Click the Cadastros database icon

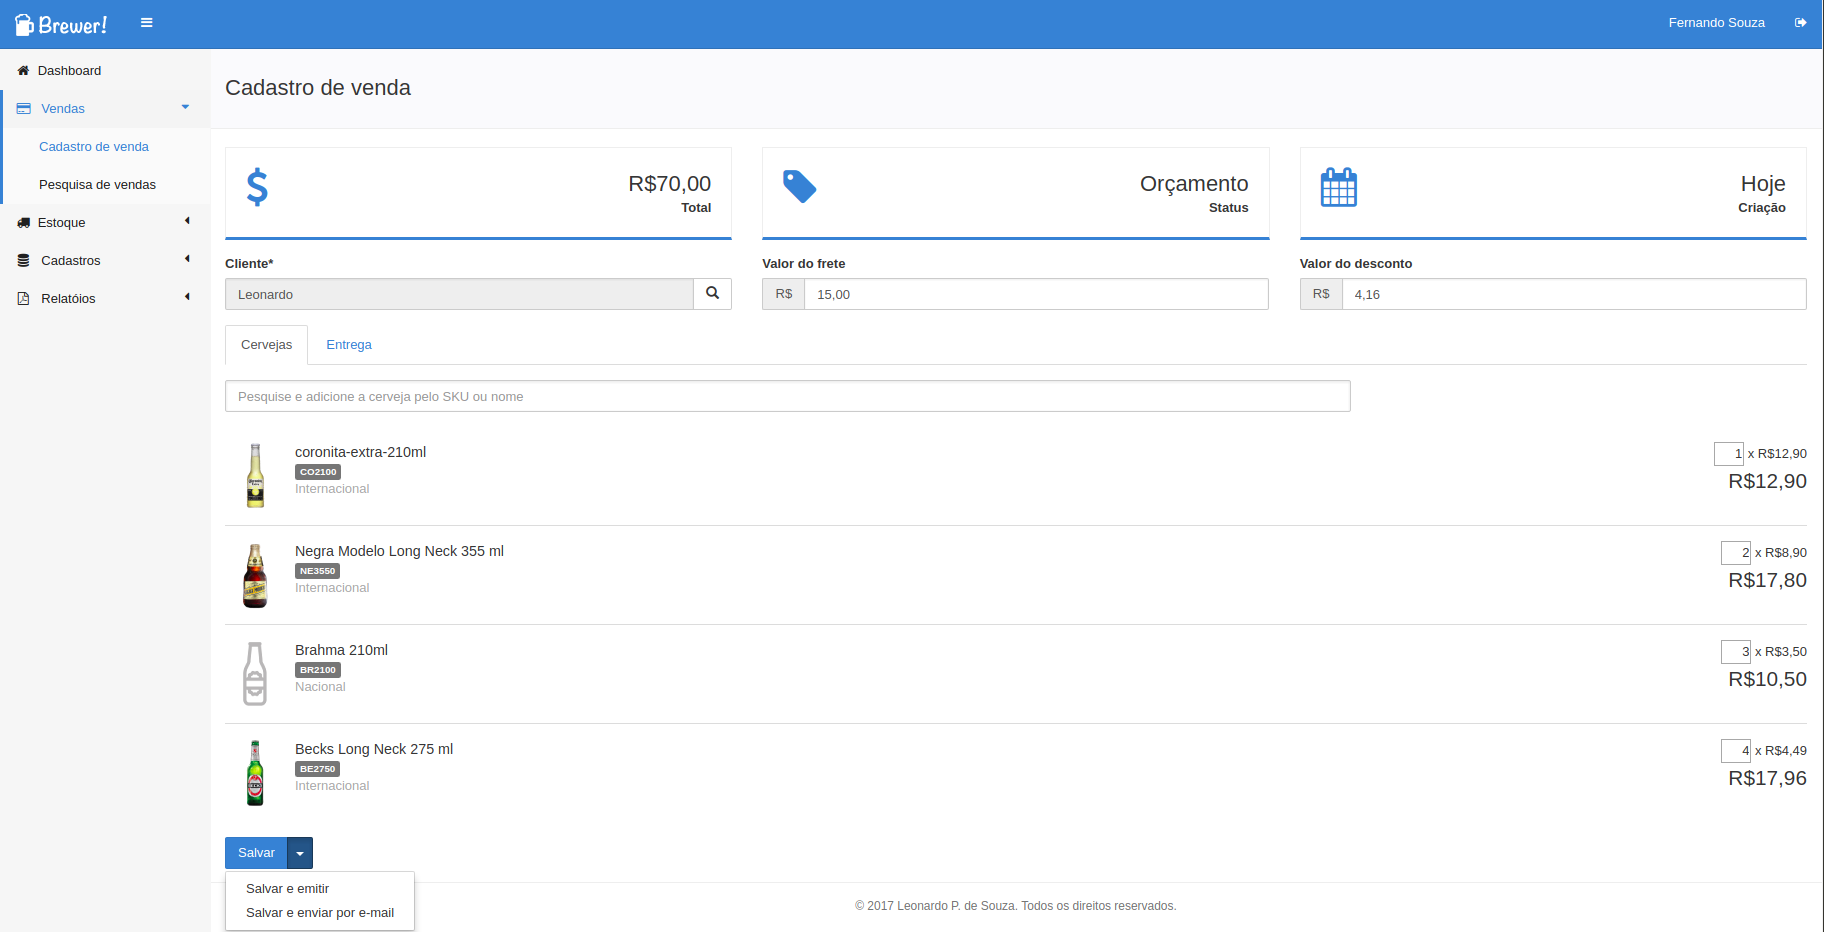24,261
